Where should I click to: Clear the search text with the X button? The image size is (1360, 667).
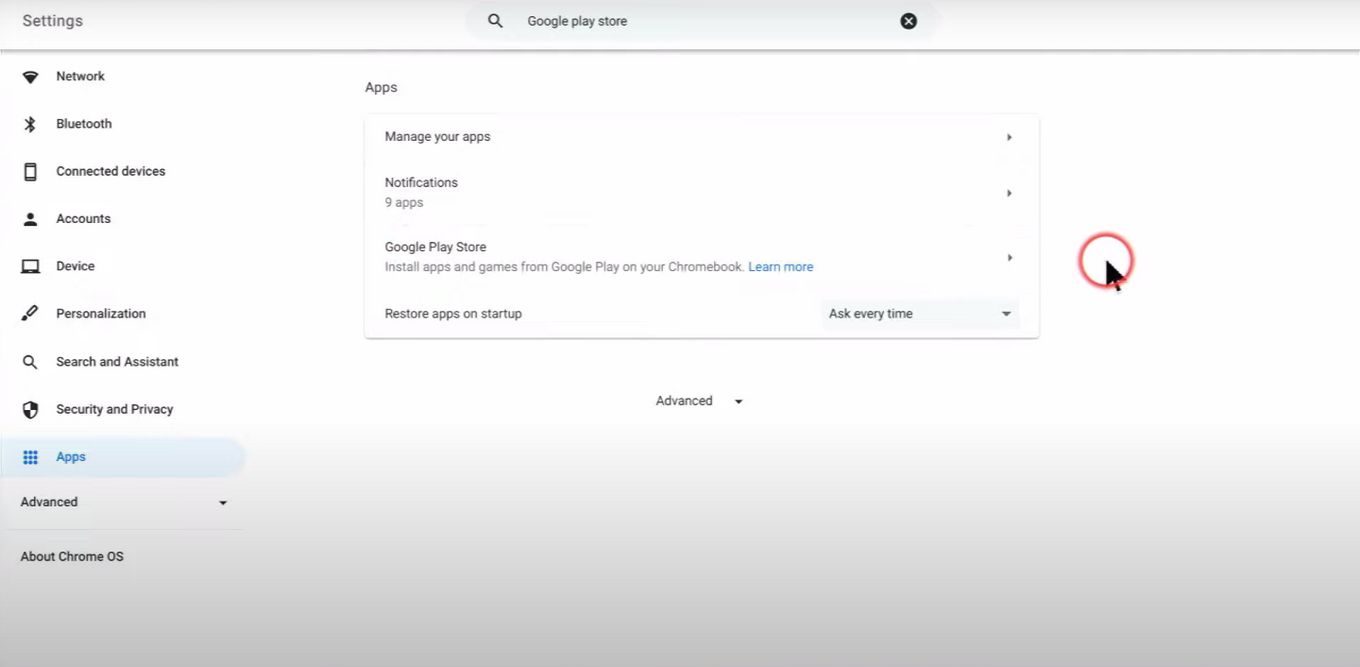click(x=908, y=21)
